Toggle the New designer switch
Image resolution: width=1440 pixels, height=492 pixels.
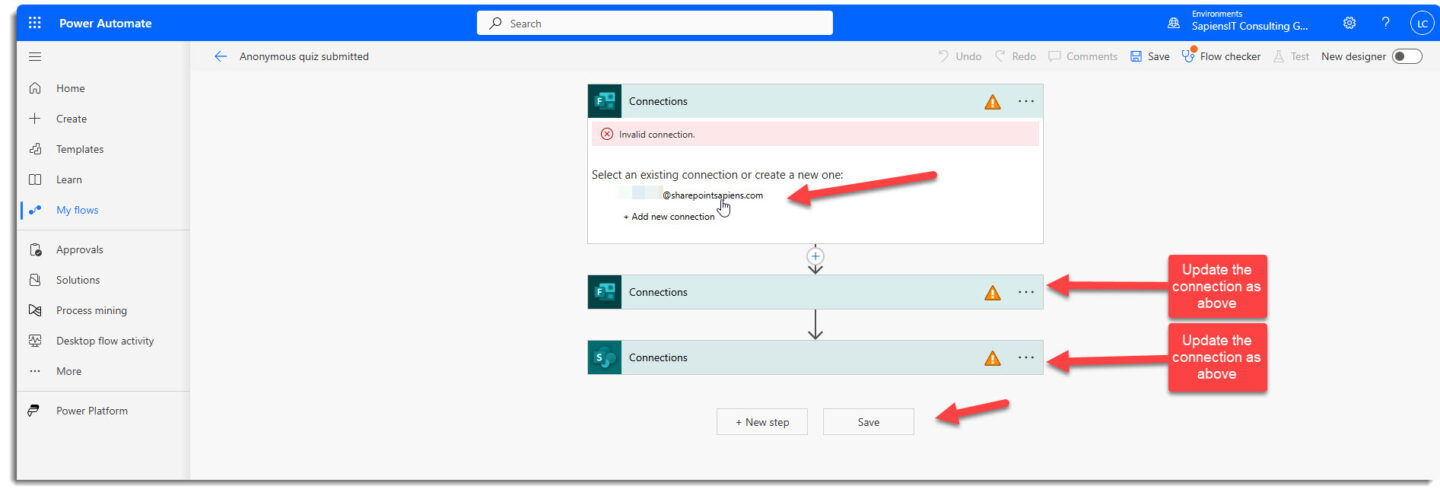tap(1406, 57)
